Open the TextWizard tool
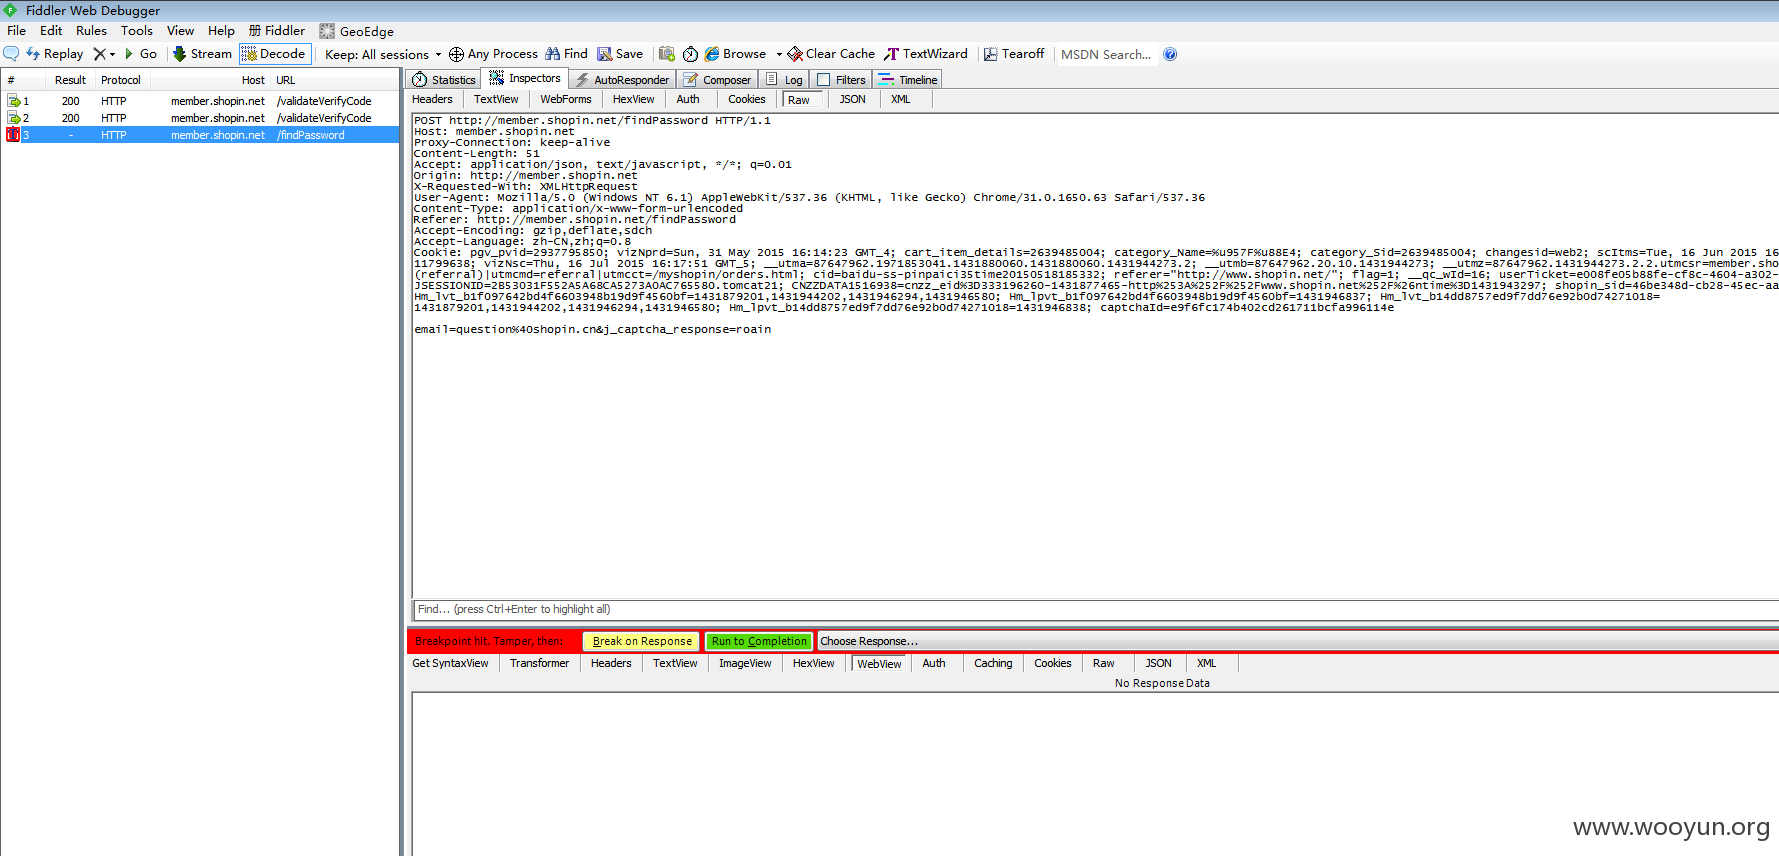The image size is (1779, 856). click(926, 54)
